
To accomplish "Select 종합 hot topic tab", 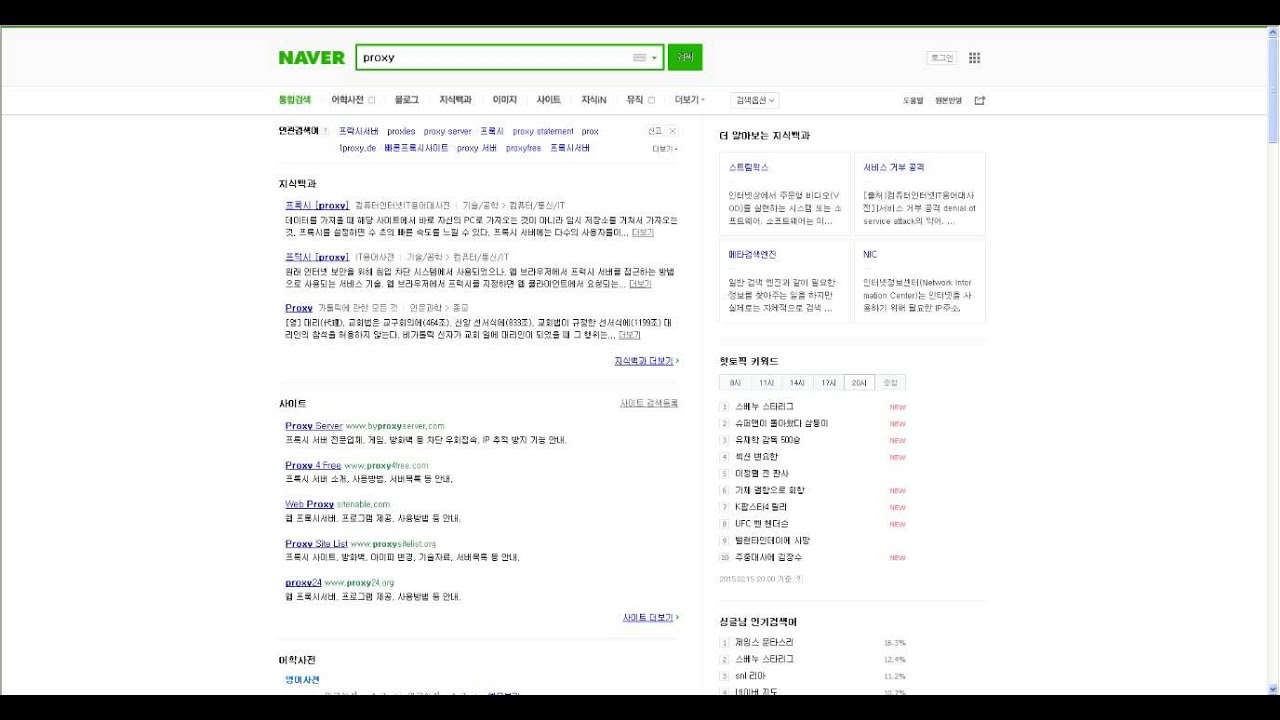I will click(x=890, y=383).
